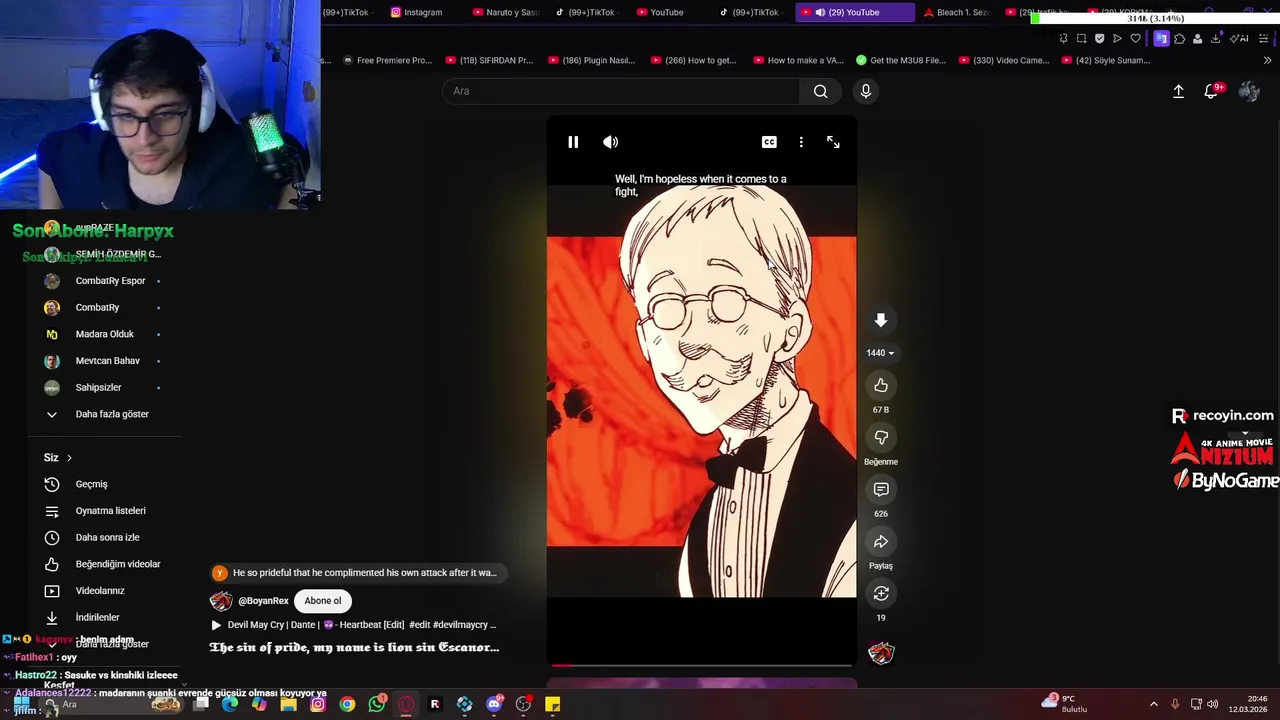
Task: Open the send/flow arrow icon in toolbar
Action: point(1117,39)
